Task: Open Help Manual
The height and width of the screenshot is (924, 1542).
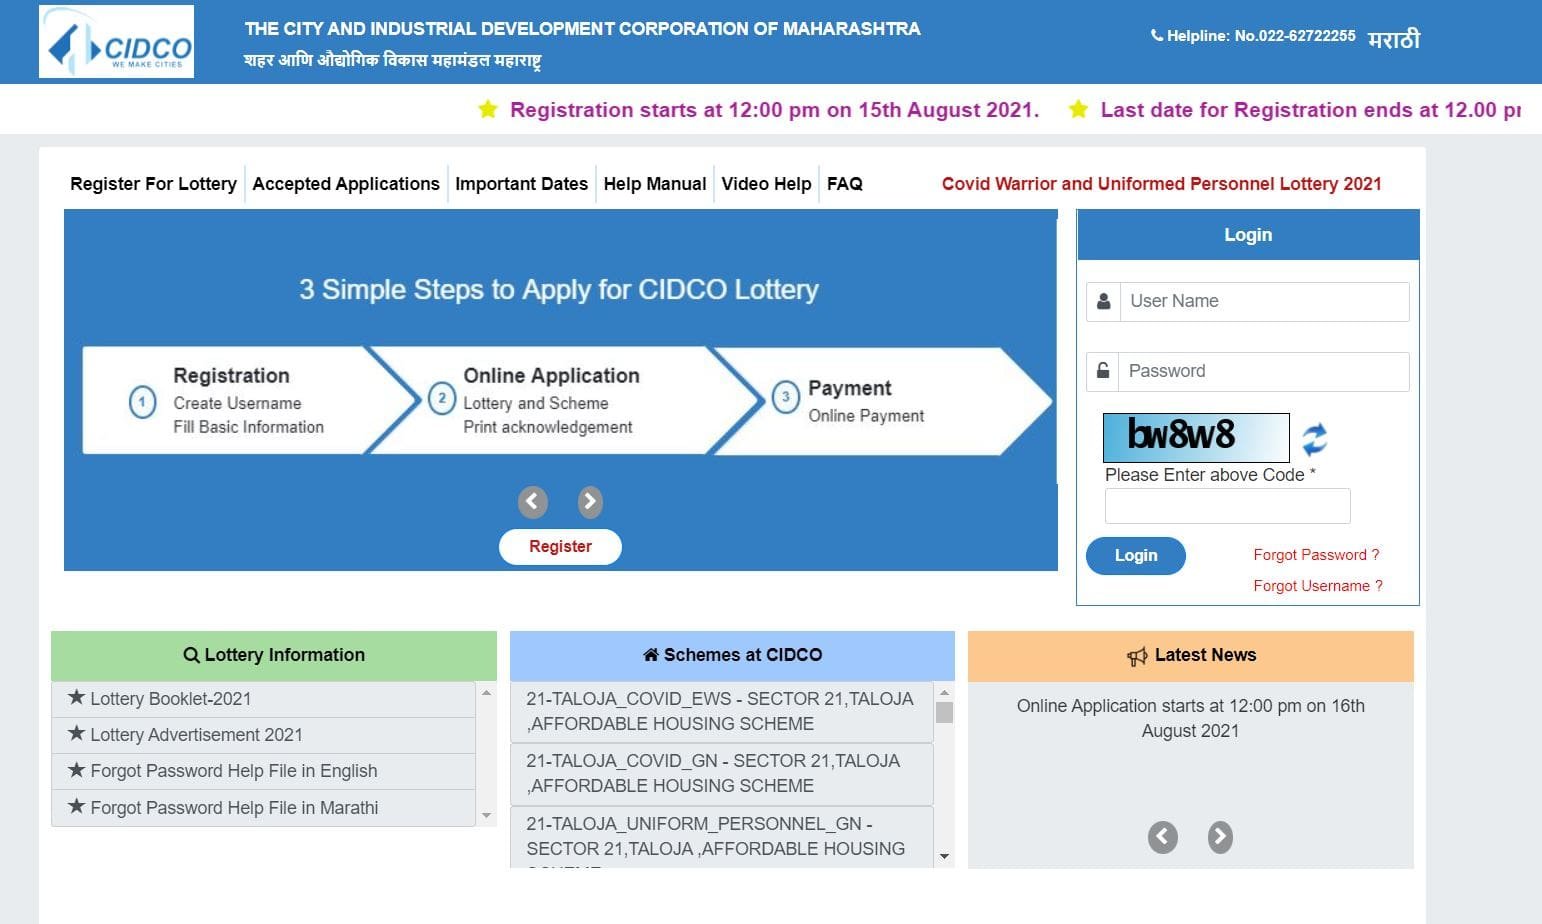Action: pyautogui.click(x=655, y=184)
